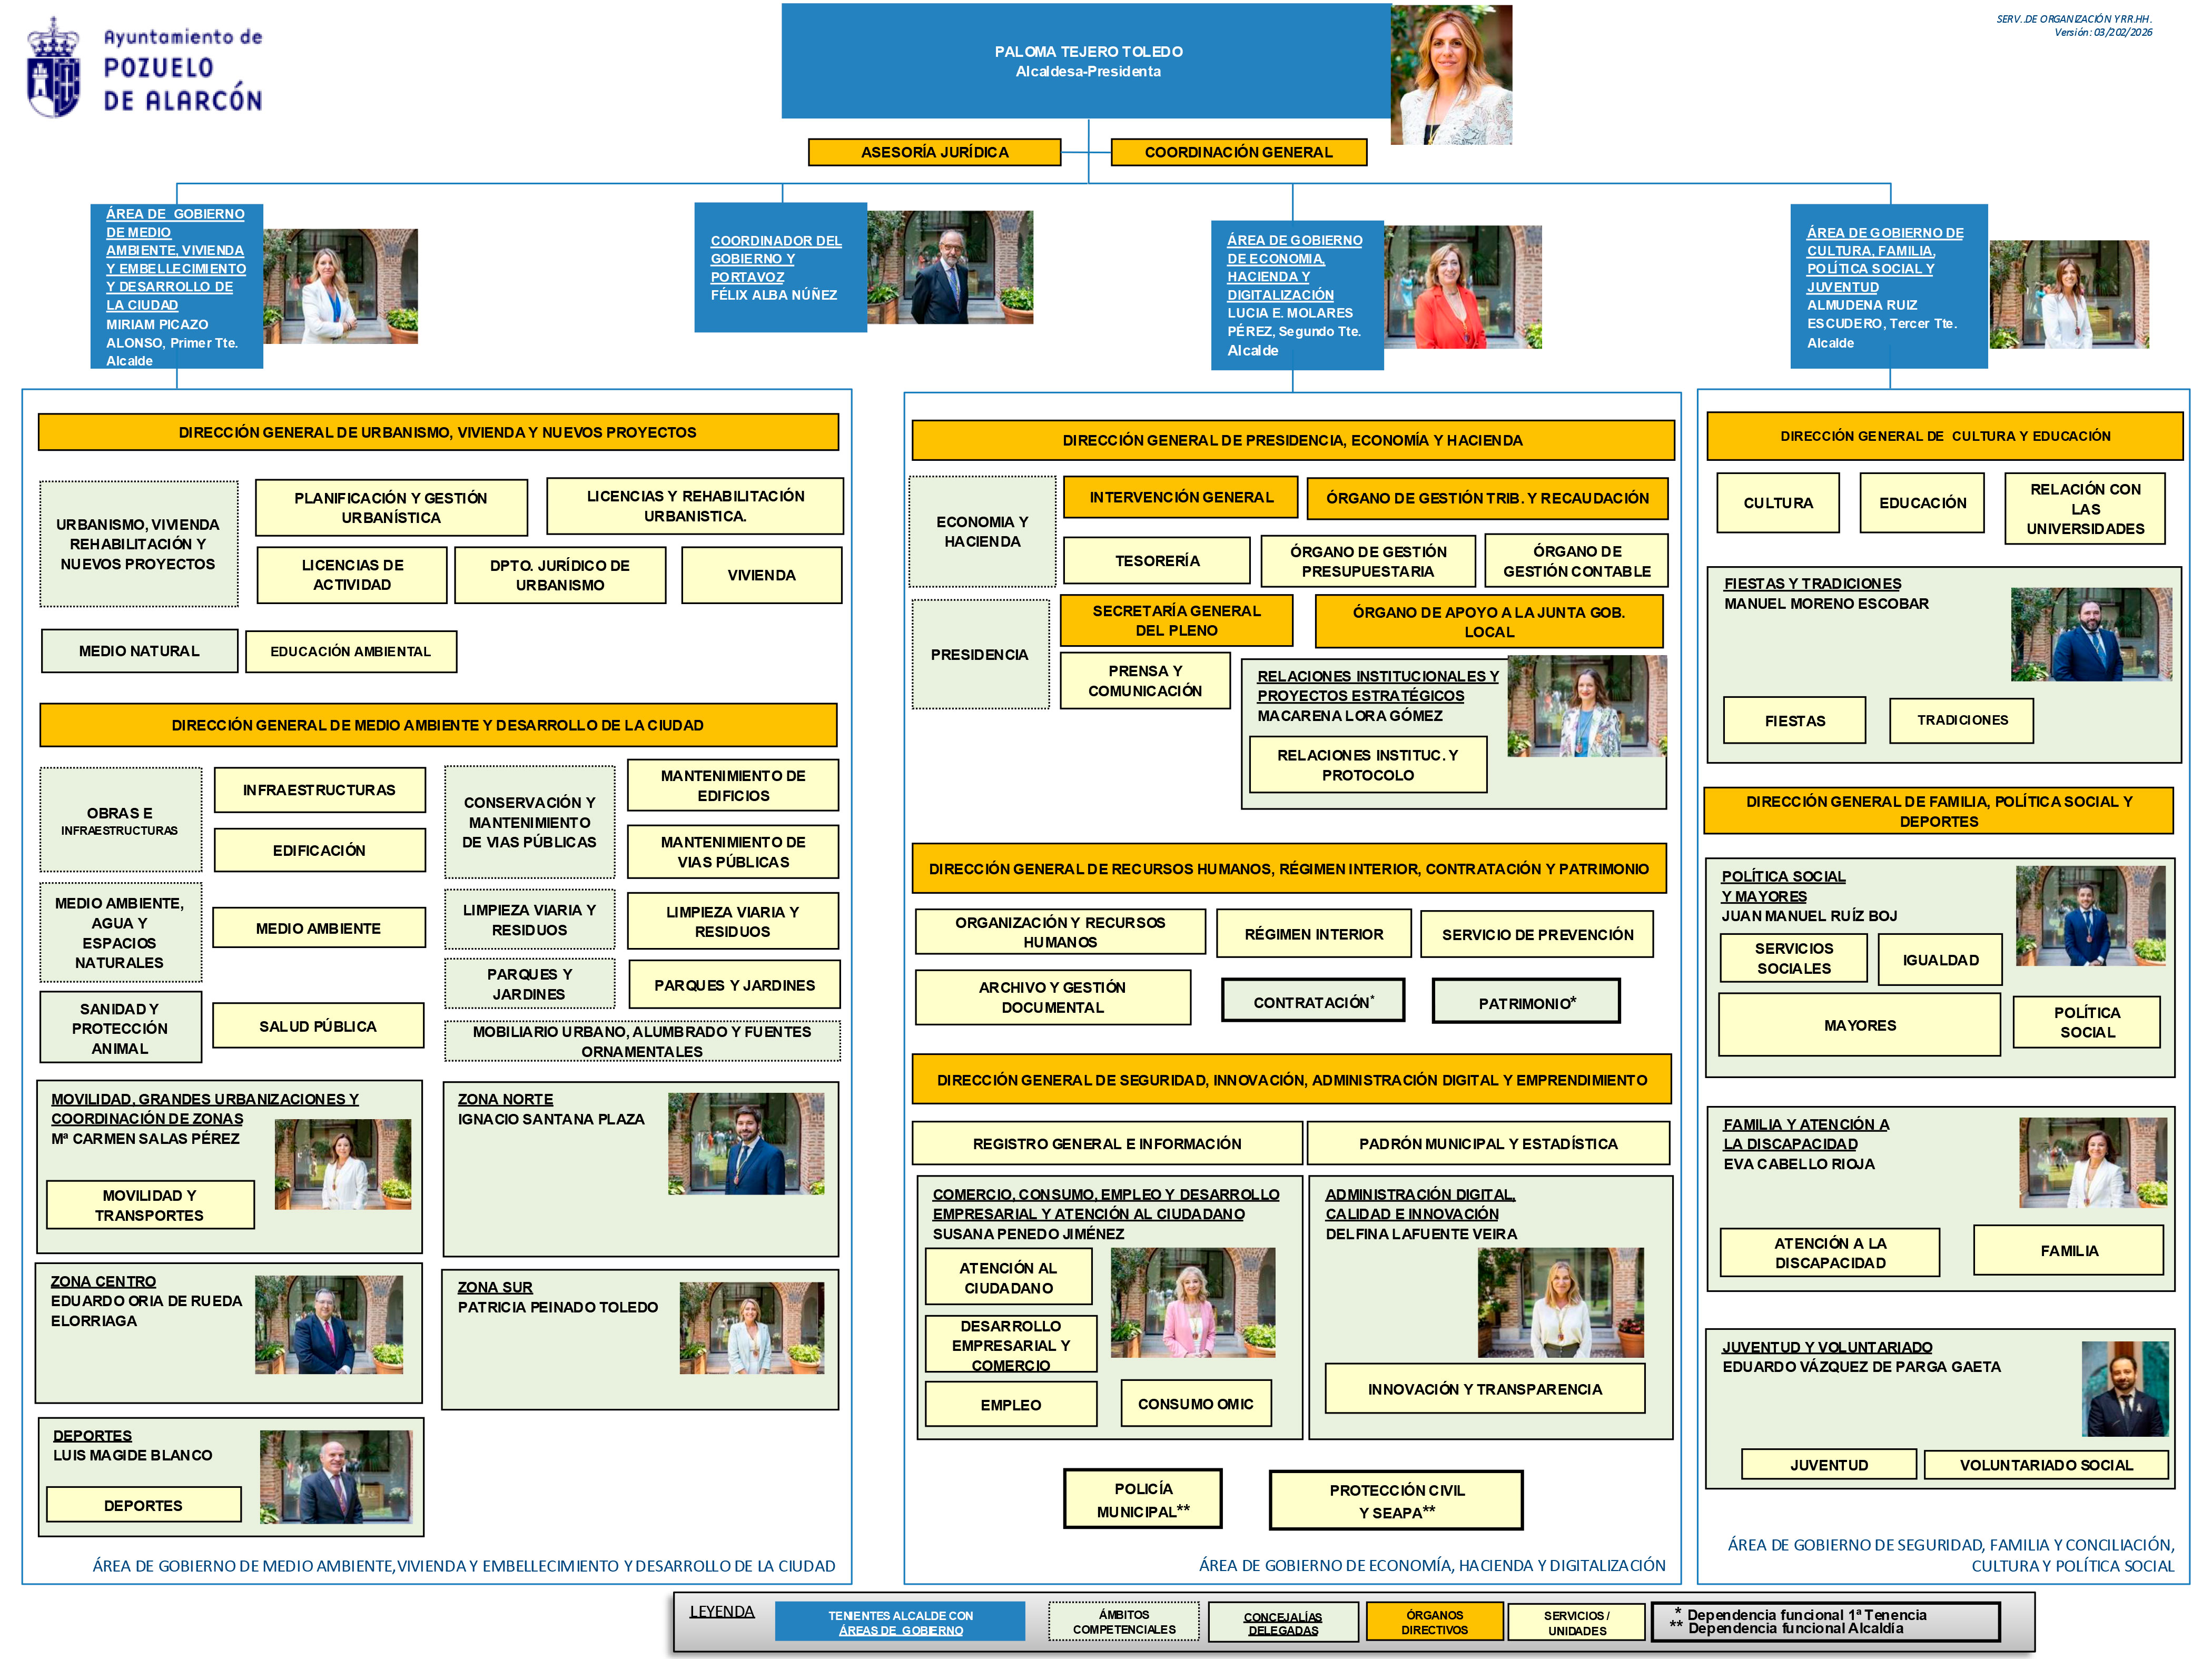The width and height of the screenshot is (2212, 1659).
Task: Click the blue Tenientes Alcalde legend swatch
Action: tap(900, 1621)
